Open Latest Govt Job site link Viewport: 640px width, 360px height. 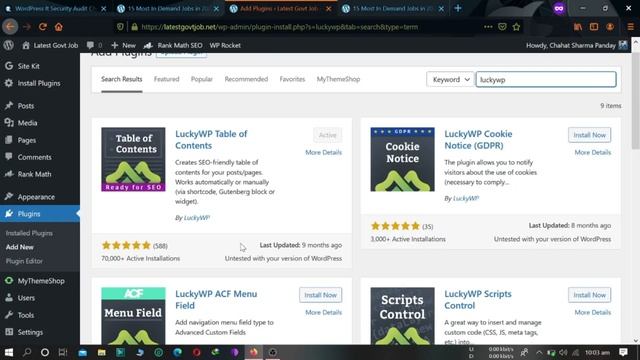pyautogui.click(x=50, y=45)
